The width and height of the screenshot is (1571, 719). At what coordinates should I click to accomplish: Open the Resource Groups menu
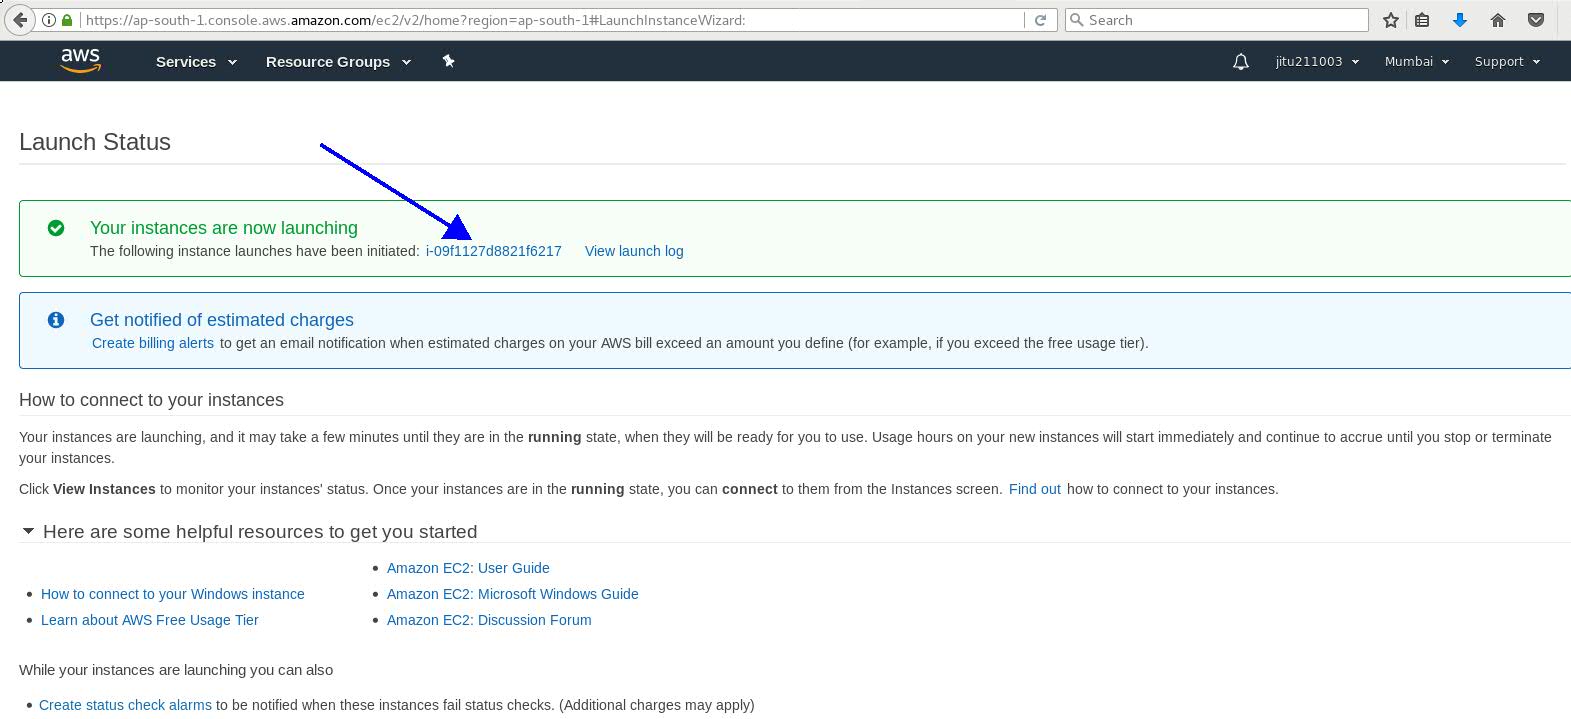[x=338, y=62]
